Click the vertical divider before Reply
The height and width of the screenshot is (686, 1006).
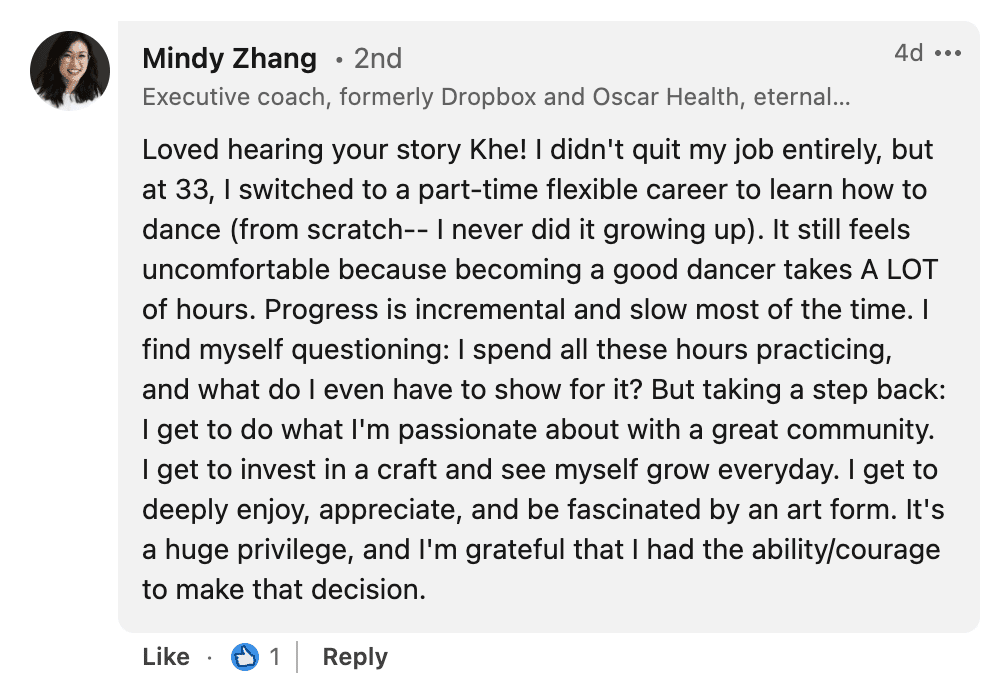tap(298, 656)
